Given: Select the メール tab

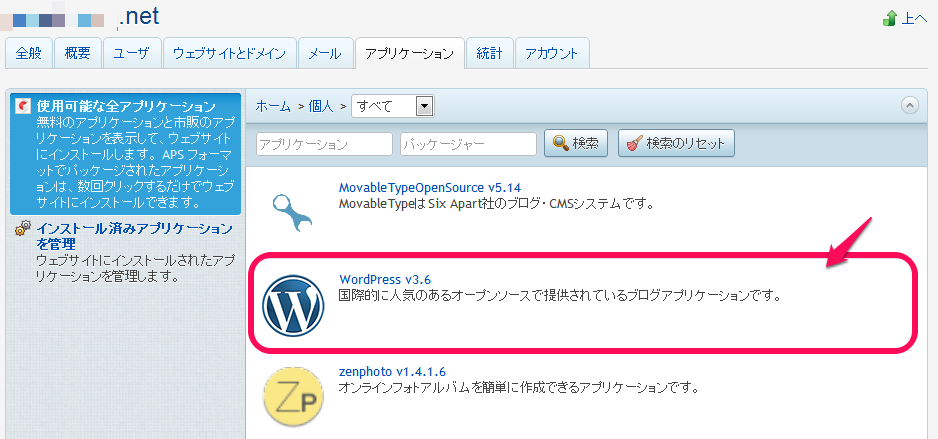Looking at the screenshot, I should (325, 53).
